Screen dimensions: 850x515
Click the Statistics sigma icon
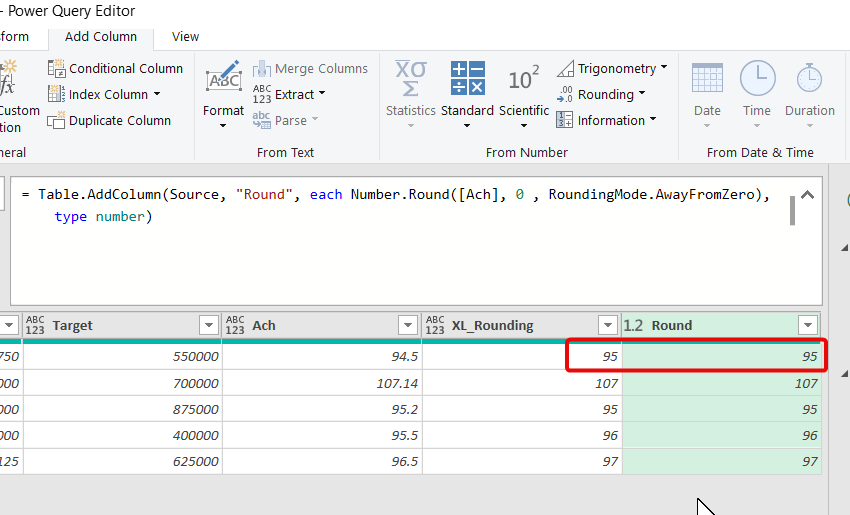click(x=410, y=79)
